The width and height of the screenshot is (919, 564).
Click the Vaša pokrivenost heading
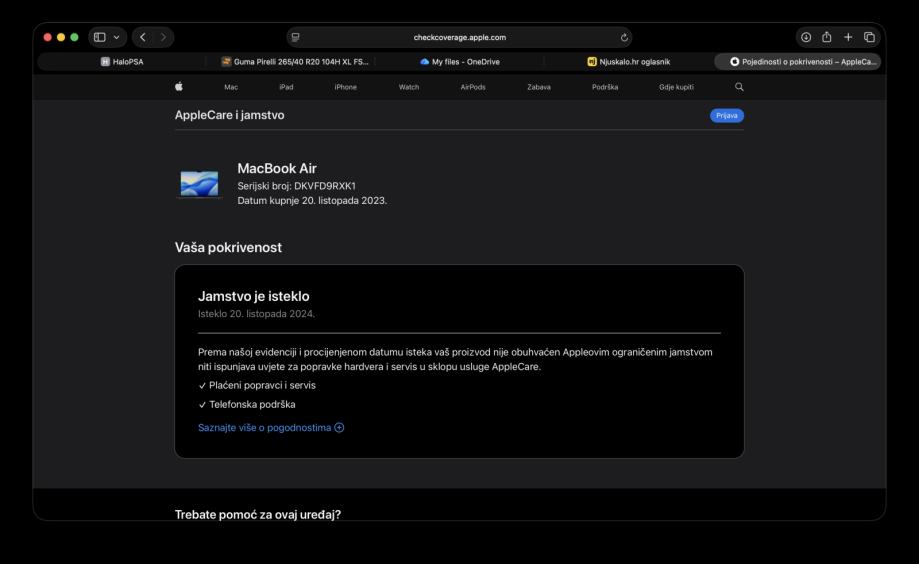coord(228,247)
